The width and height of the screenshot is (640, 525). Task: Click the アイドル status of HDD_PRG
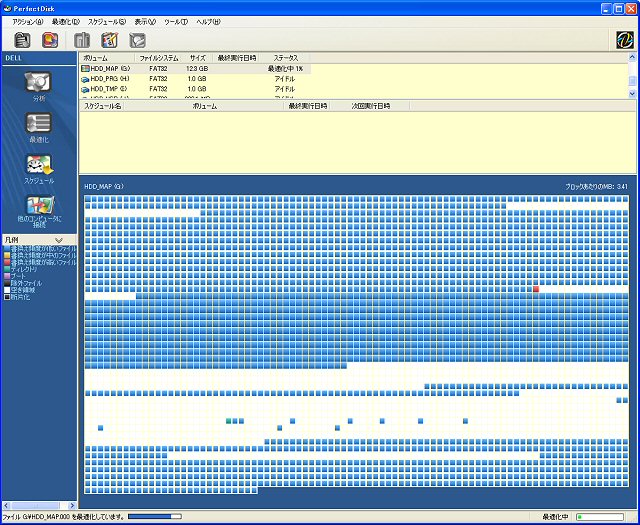(x=284, y=79)
